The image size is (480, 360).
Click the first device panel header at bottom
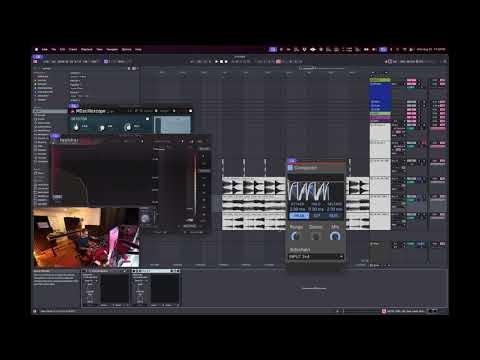105,271
